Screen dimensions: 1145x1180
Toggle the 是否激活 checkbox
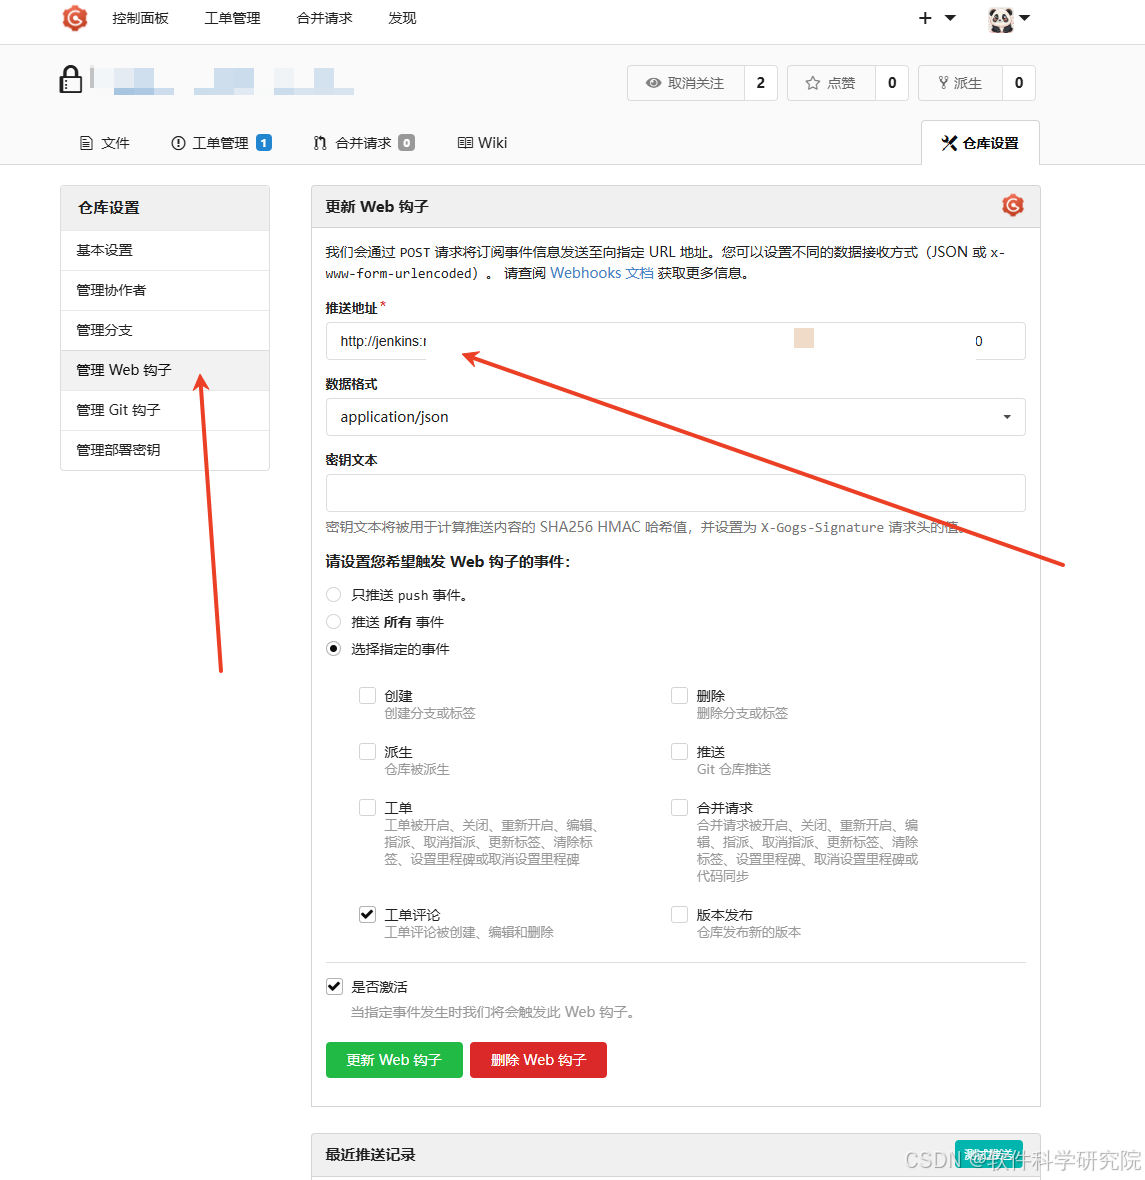click(x=334, y=987)
